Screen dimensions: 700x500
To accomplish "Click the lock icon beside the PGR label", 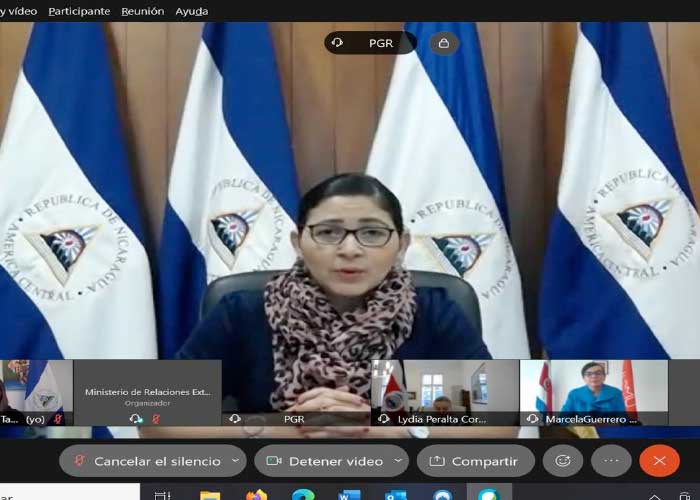I will point(444,43).
